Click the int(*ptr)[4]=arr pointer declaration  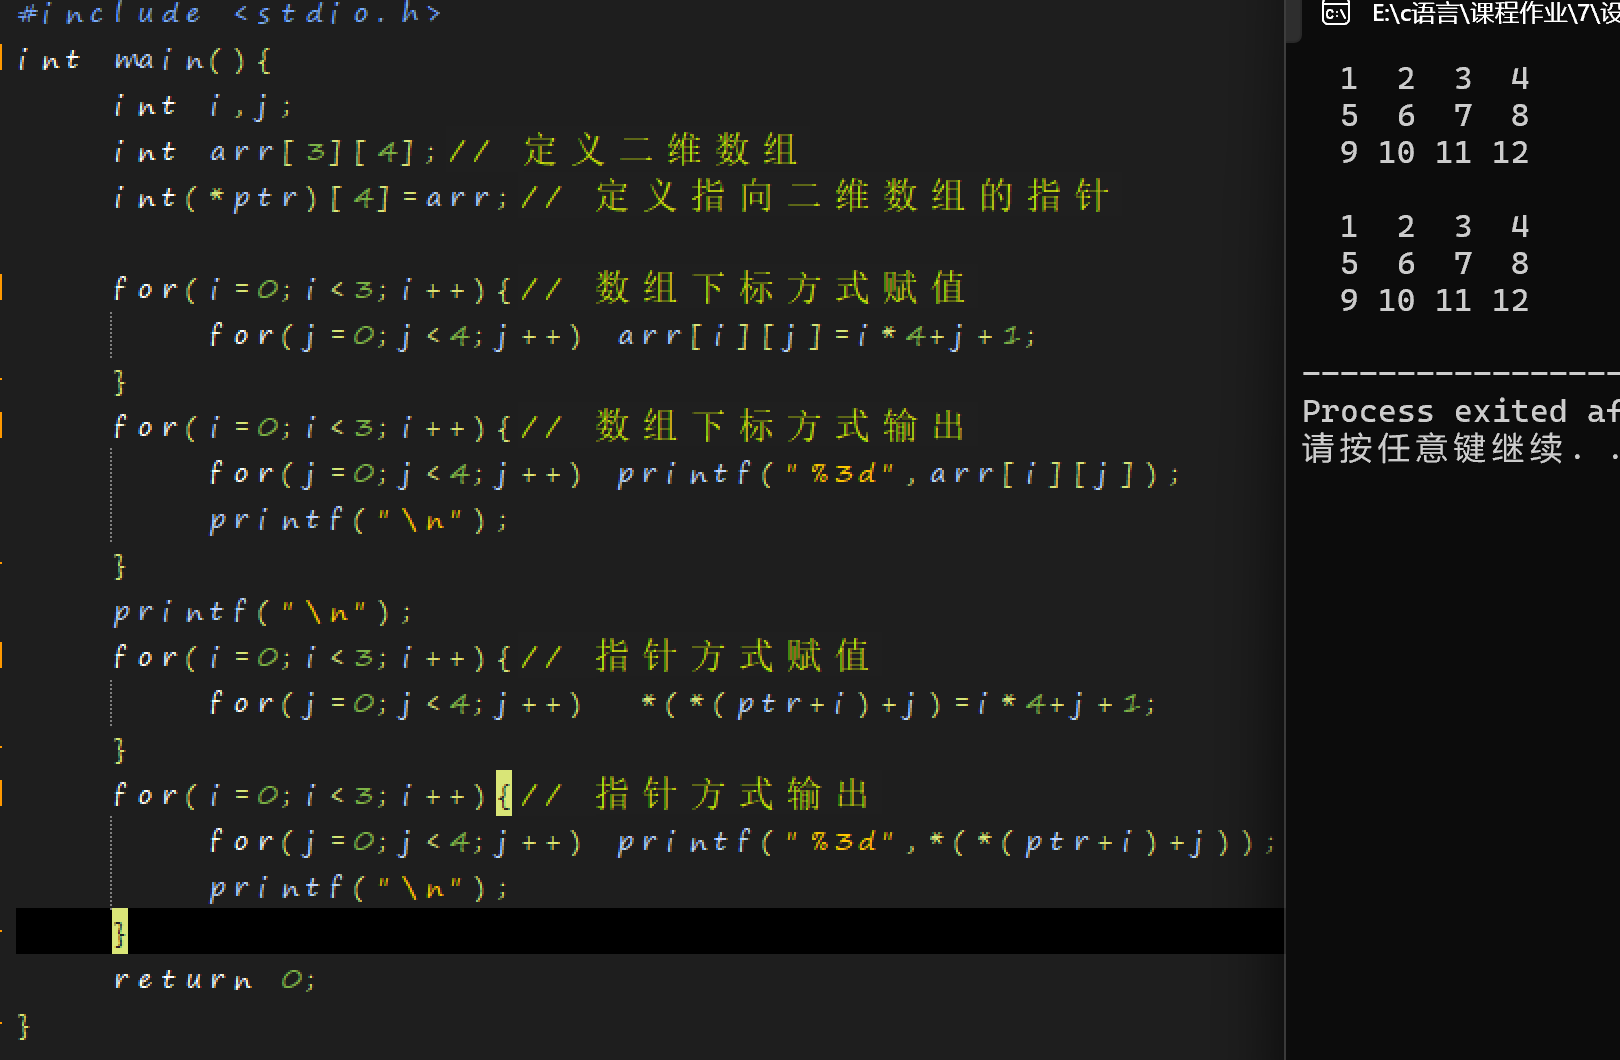pyautogui.click(x=313, y=198)
